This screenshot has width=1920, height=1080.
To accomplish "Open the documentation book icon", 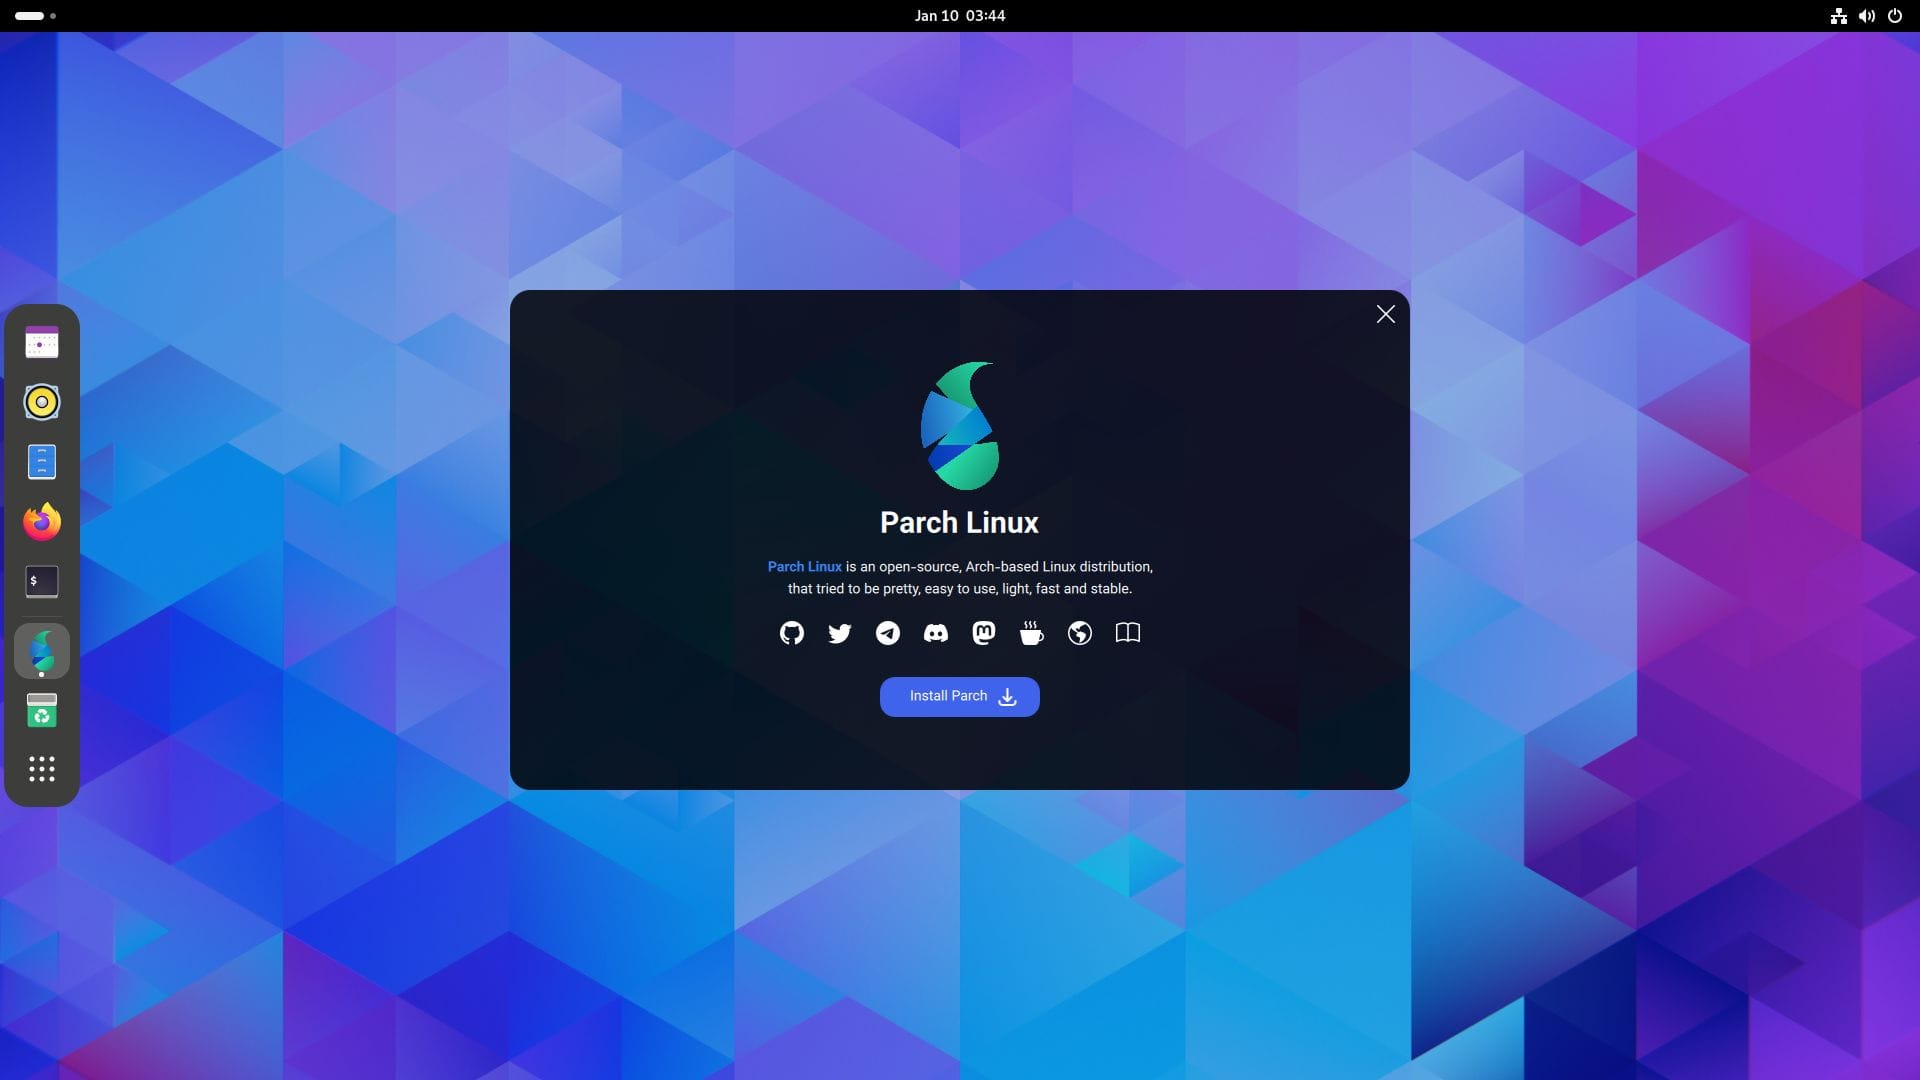I will pyautogui.click(x=1127, y=633).
